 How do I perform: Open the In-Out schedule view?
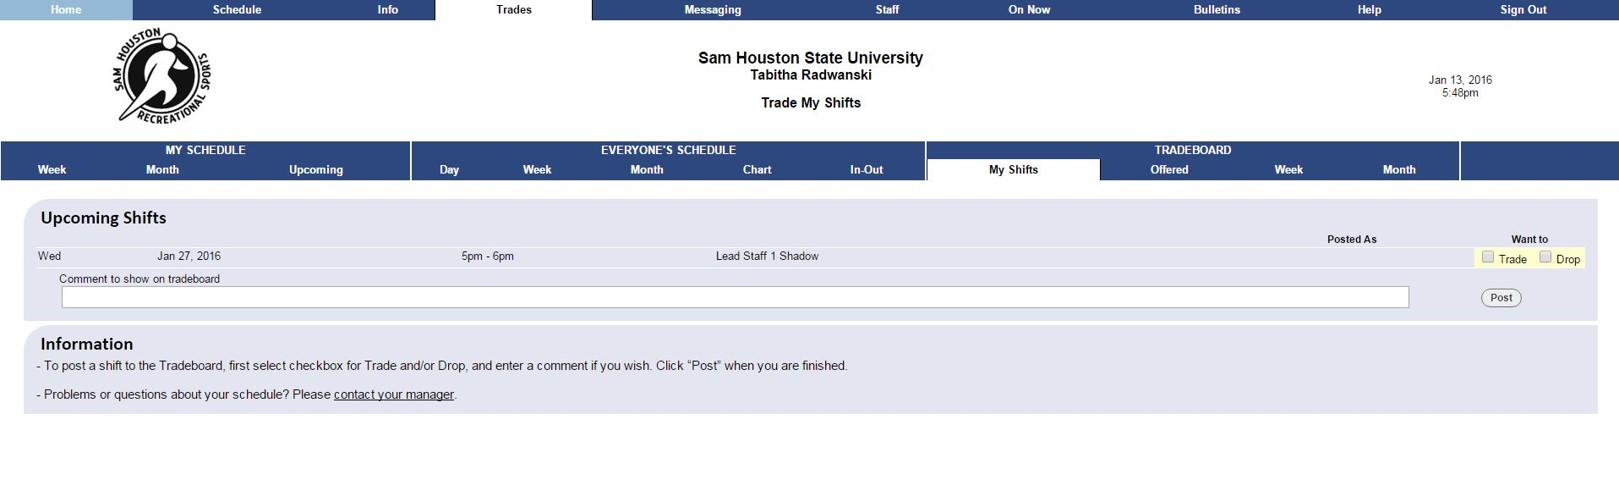click(866, 170)
